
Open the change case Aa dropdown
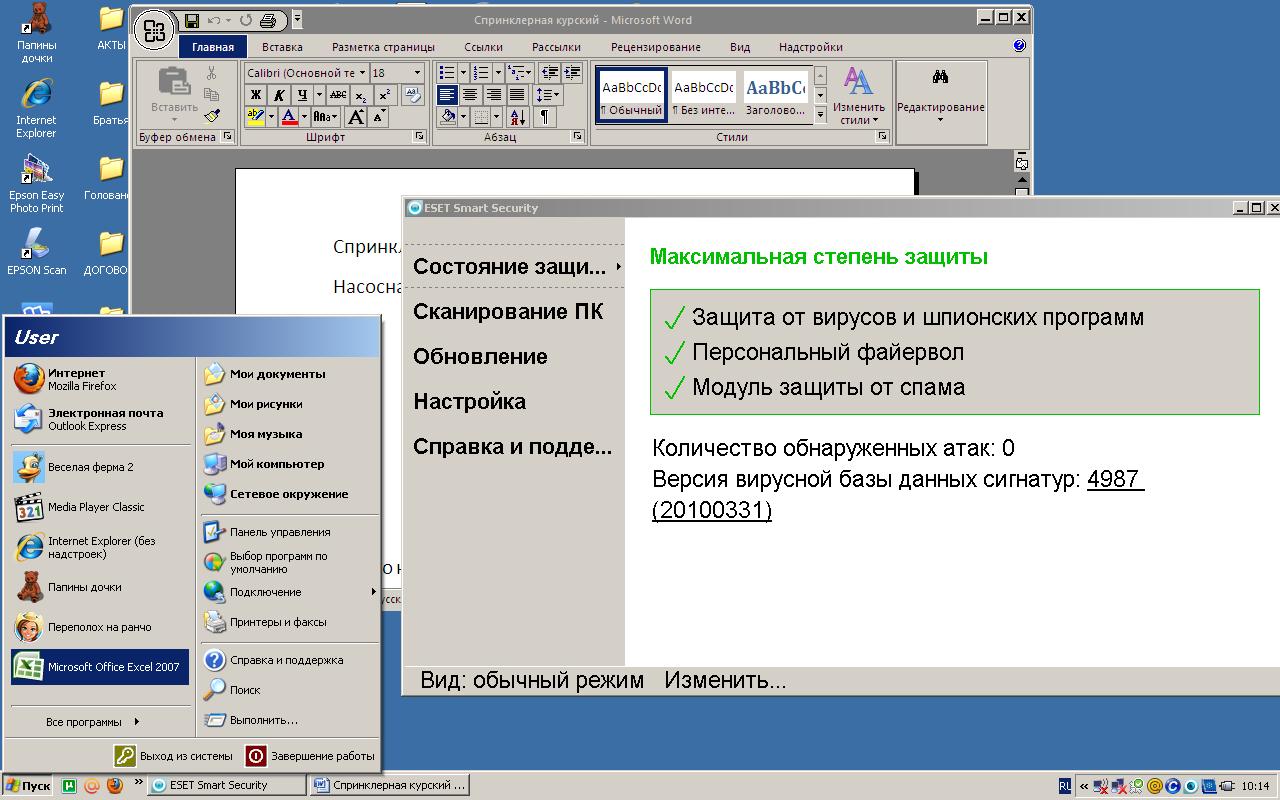pyautogui.click(x=324, y=117)
